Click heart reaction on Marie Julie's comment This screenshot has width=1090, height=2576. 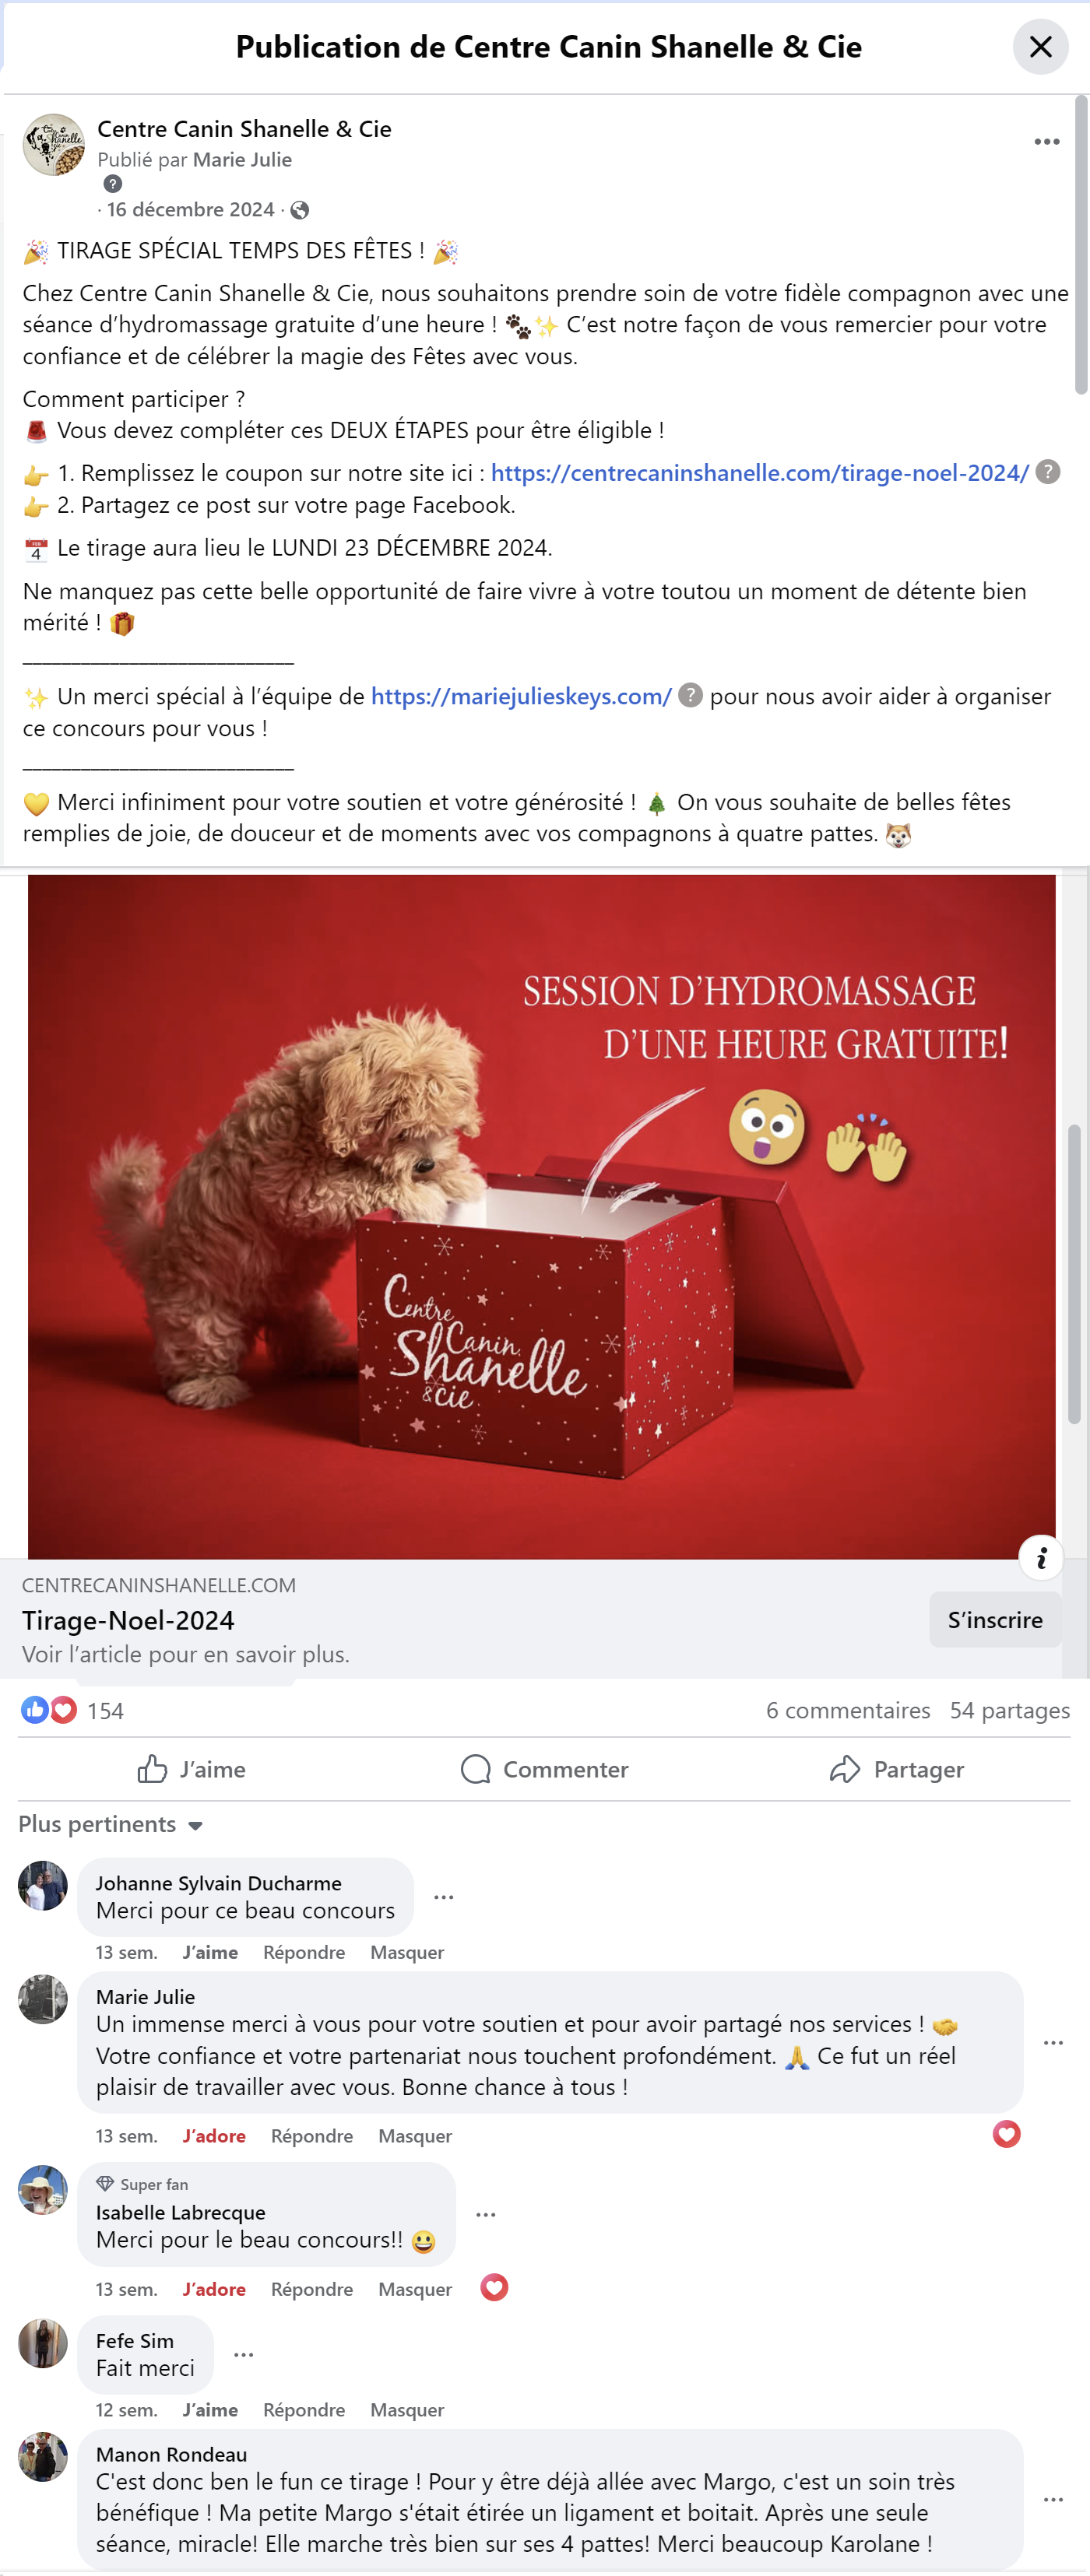[x=1006, y=2134]
